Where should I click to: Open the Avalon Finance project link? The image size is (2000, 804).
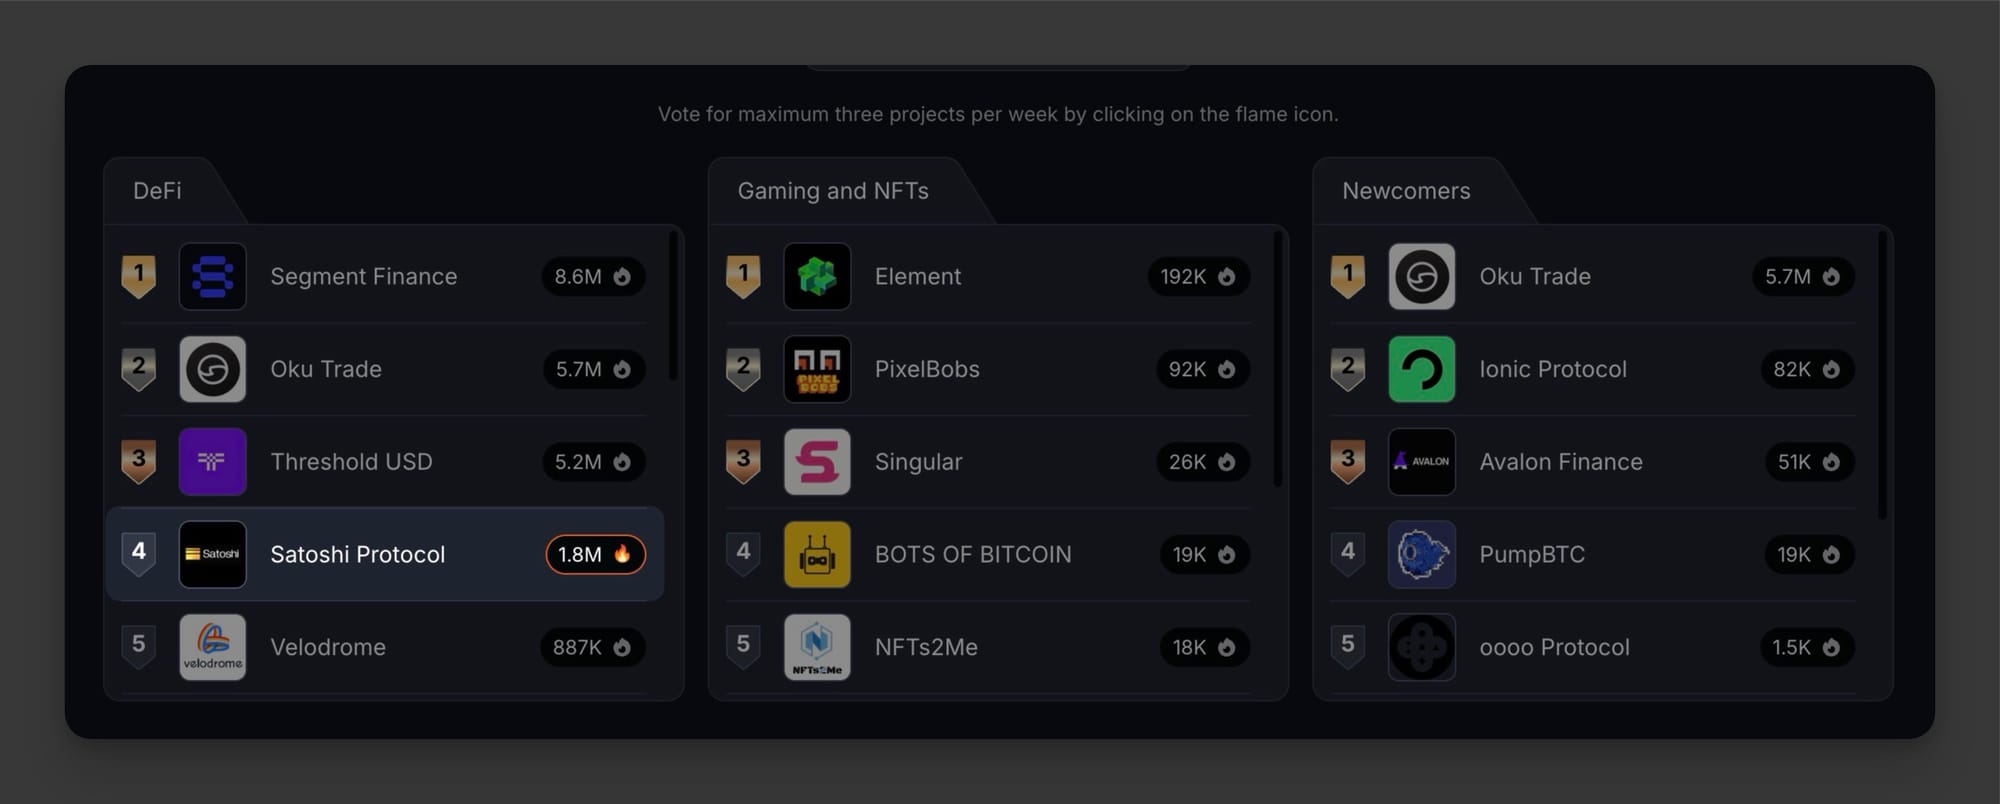tap(1561, 462)
